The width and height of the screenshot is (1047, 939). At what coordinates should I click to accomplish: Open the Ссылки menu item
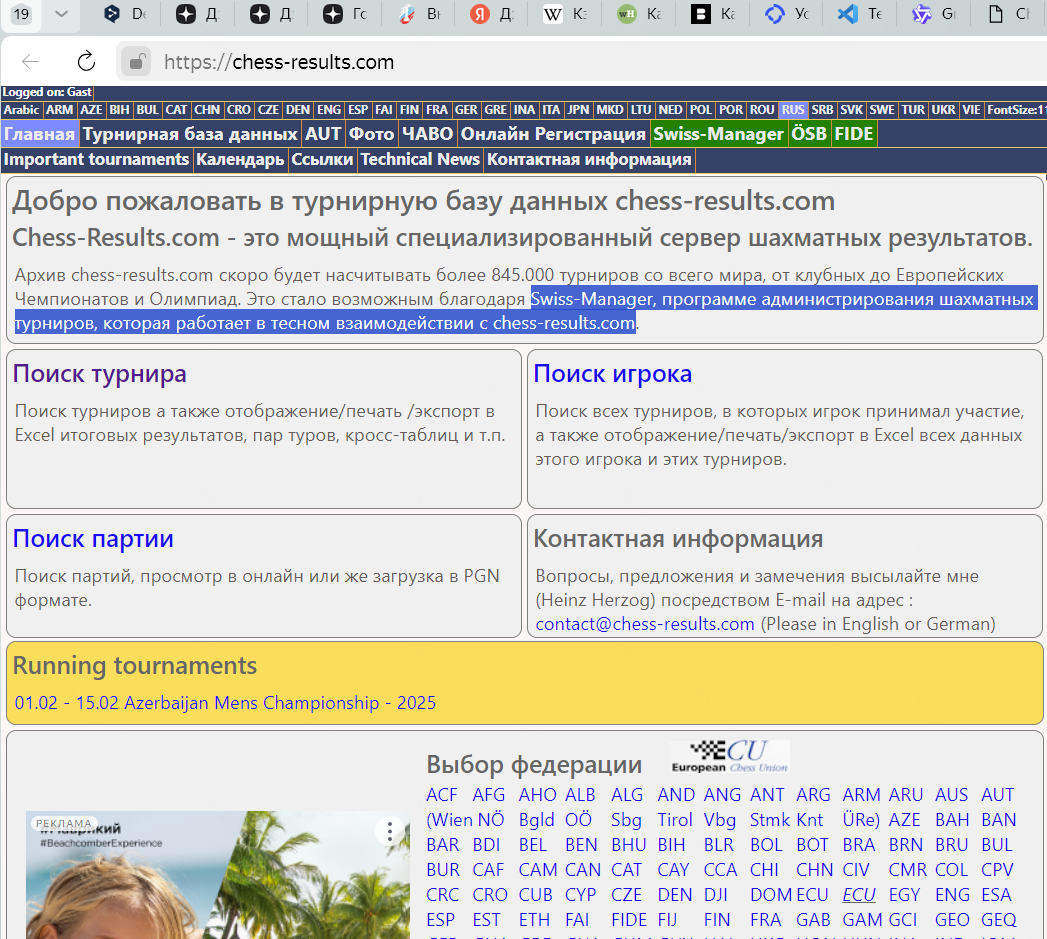[322, 160]
